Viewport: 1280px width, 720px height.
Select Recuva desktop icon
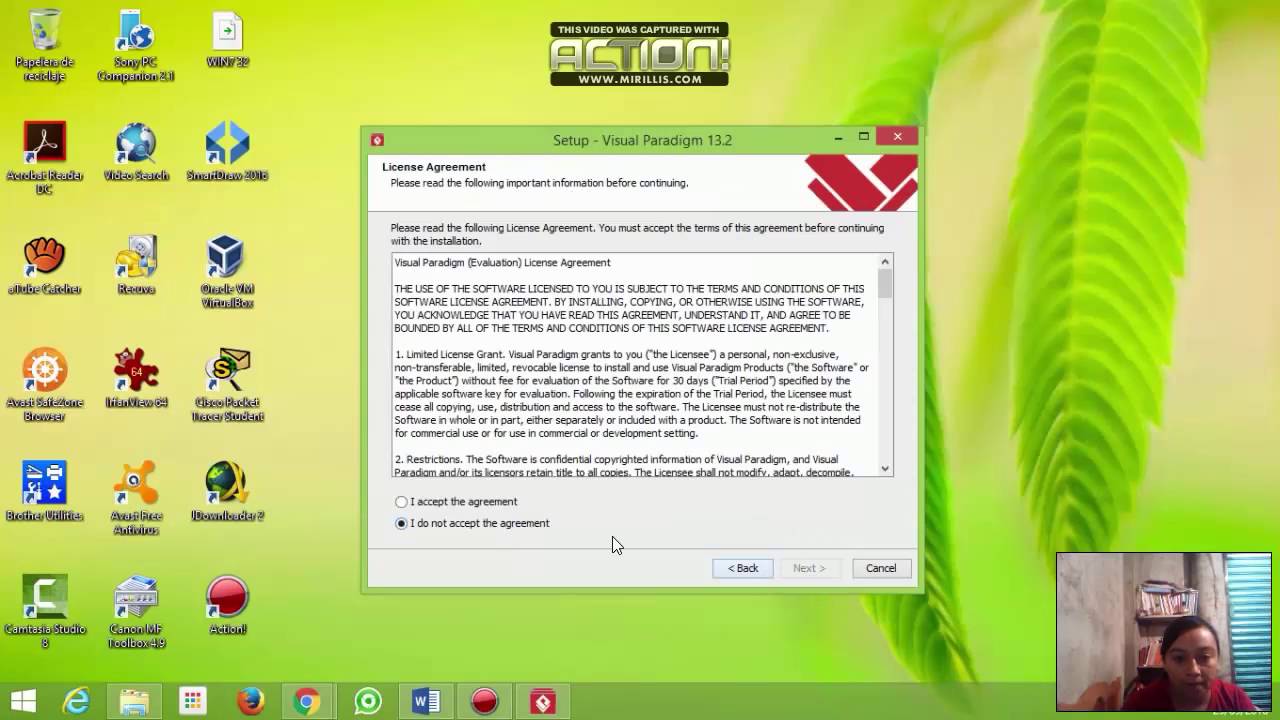[x=136, y=266]
